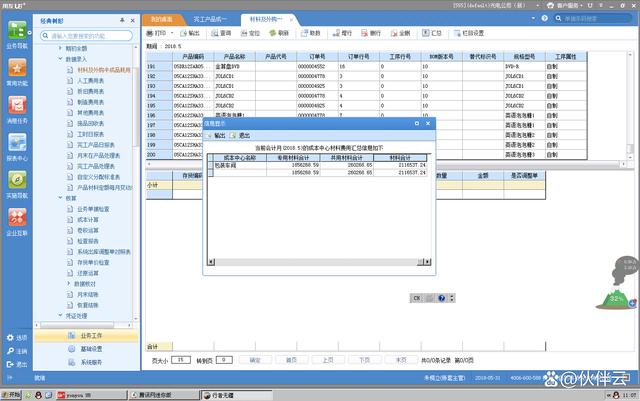Click 退出 in the 信息提示 dialog
The image size is (640, 401).
240,135
